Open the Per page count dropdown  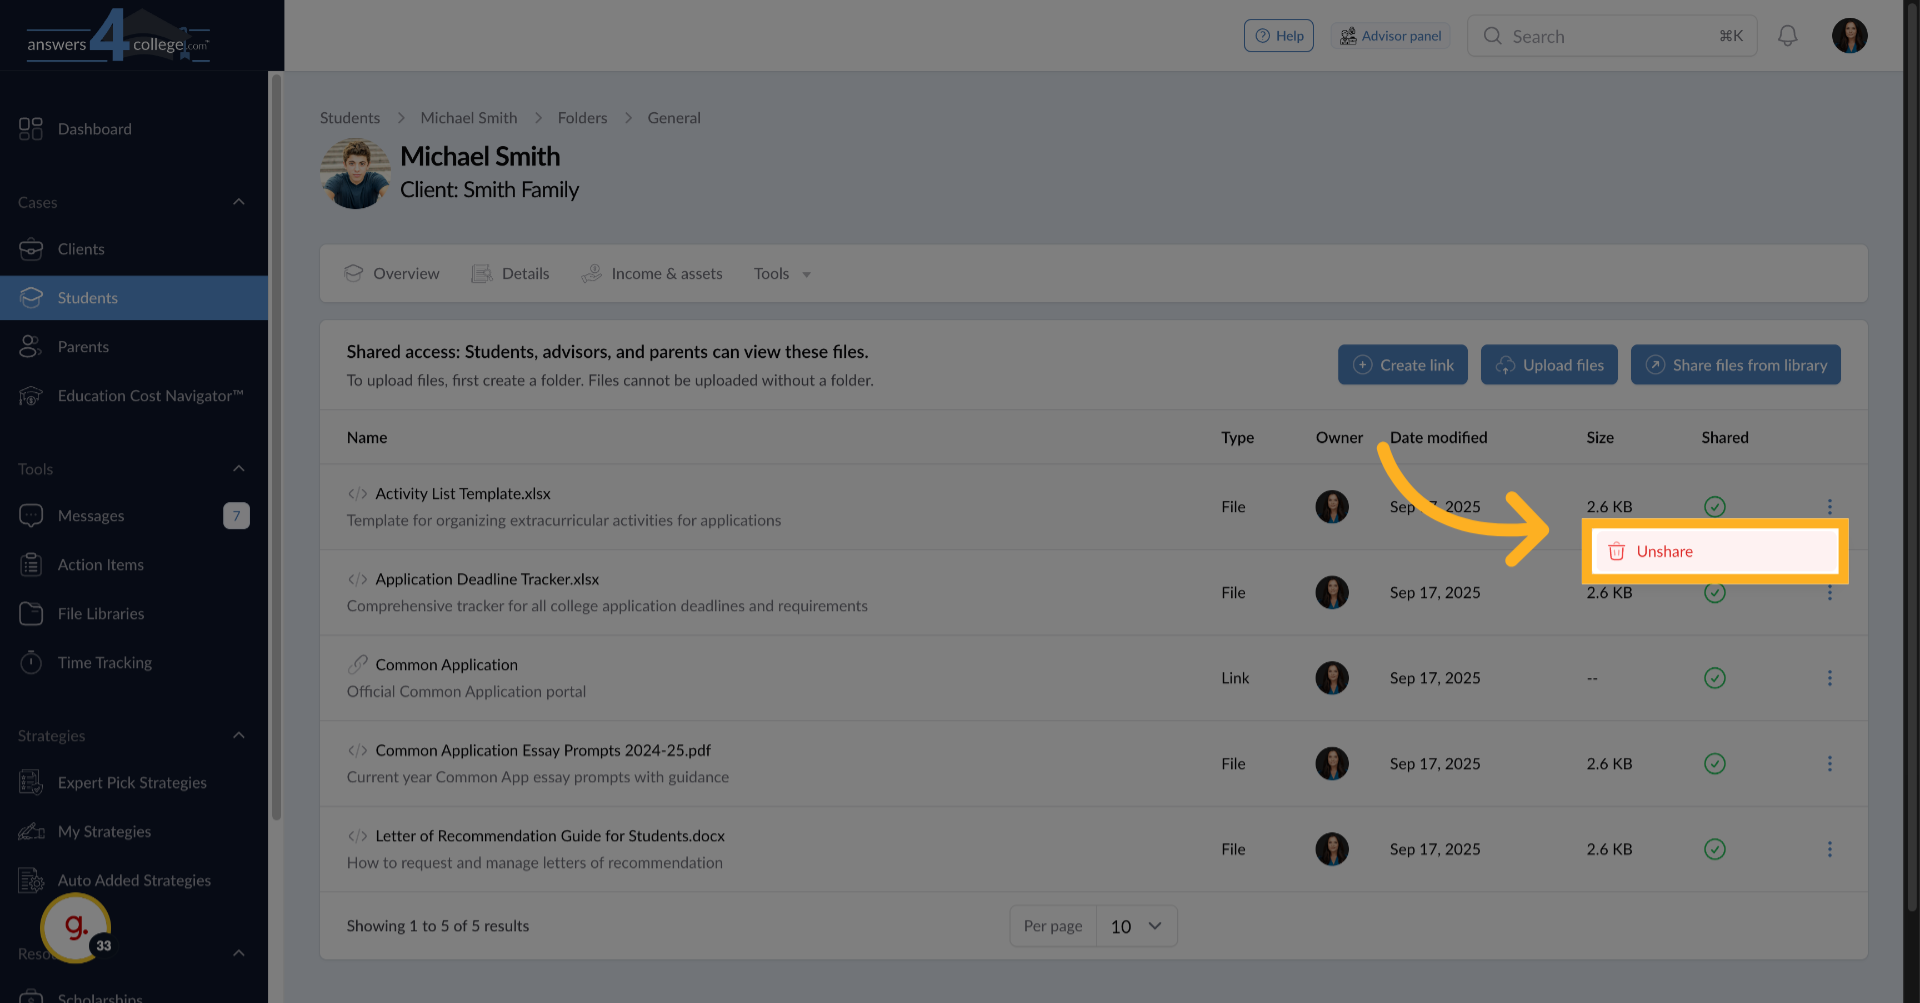tap(1136, 926)
